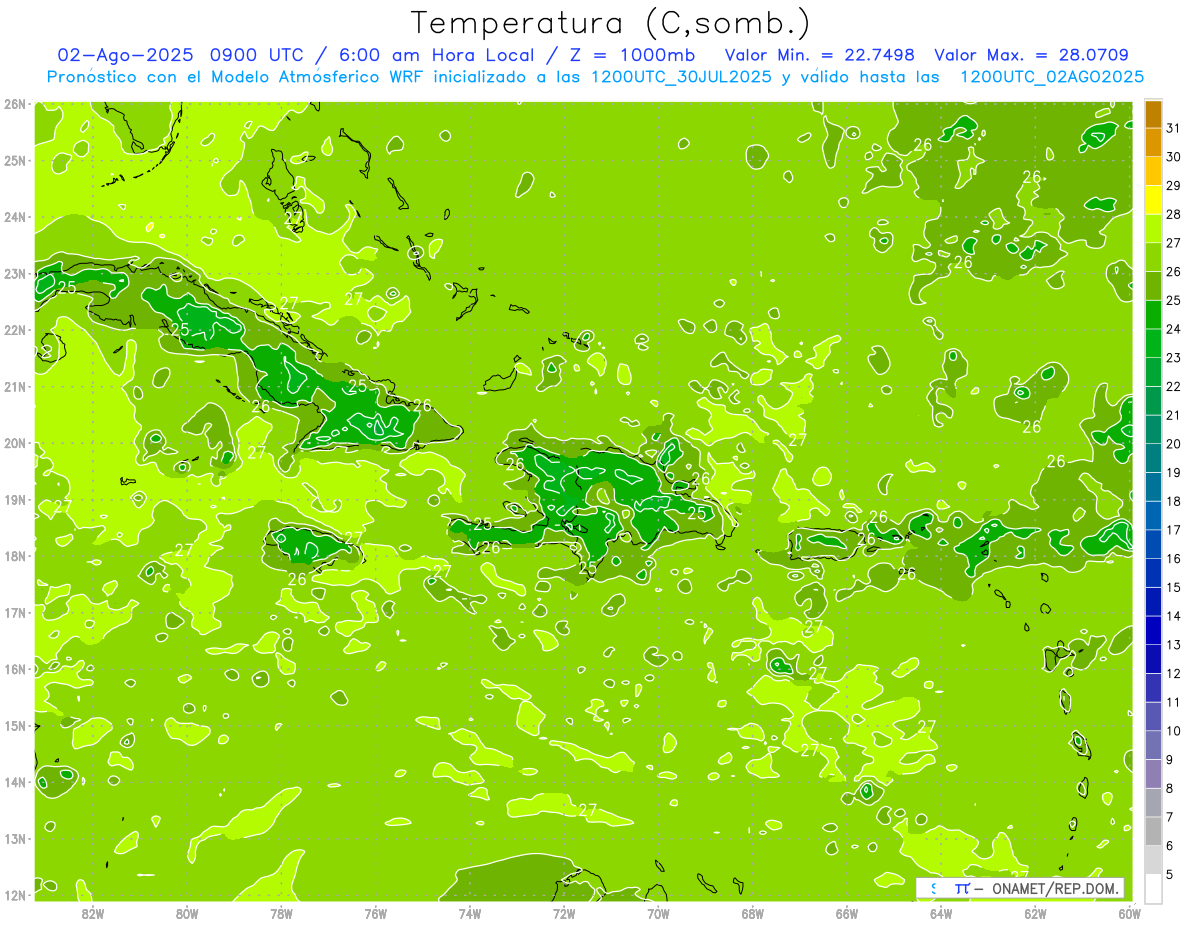Click the '13N' latitude label
This screenshot has height=927, width=1200.
coord(15,838)
